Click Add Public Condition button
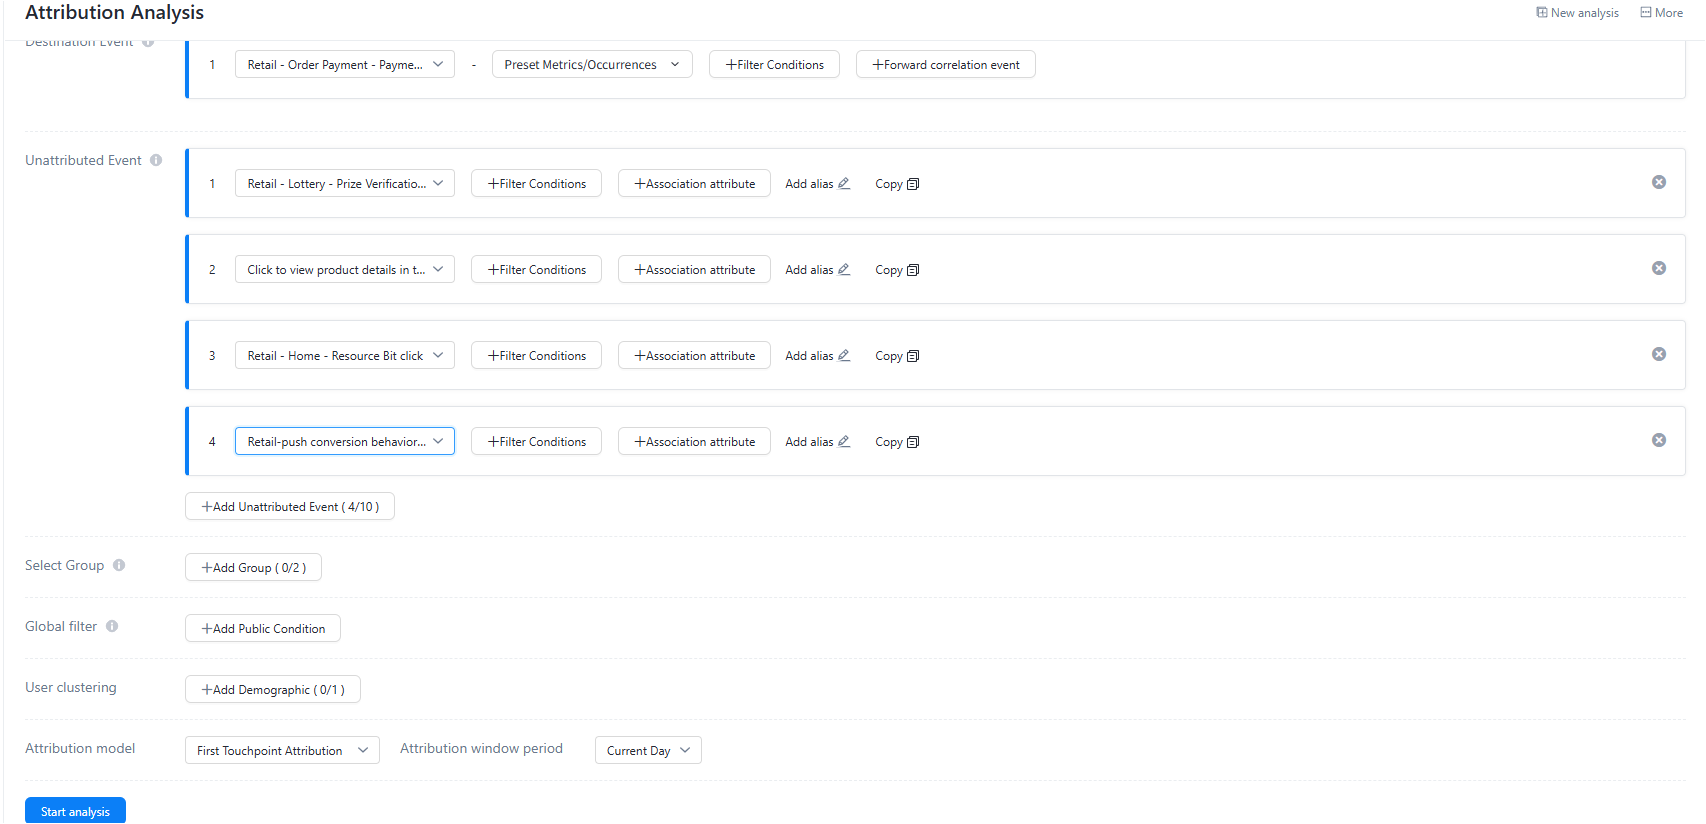This screenshot has width=1706, height=824. pyautogui.click(x=263, y=628)
